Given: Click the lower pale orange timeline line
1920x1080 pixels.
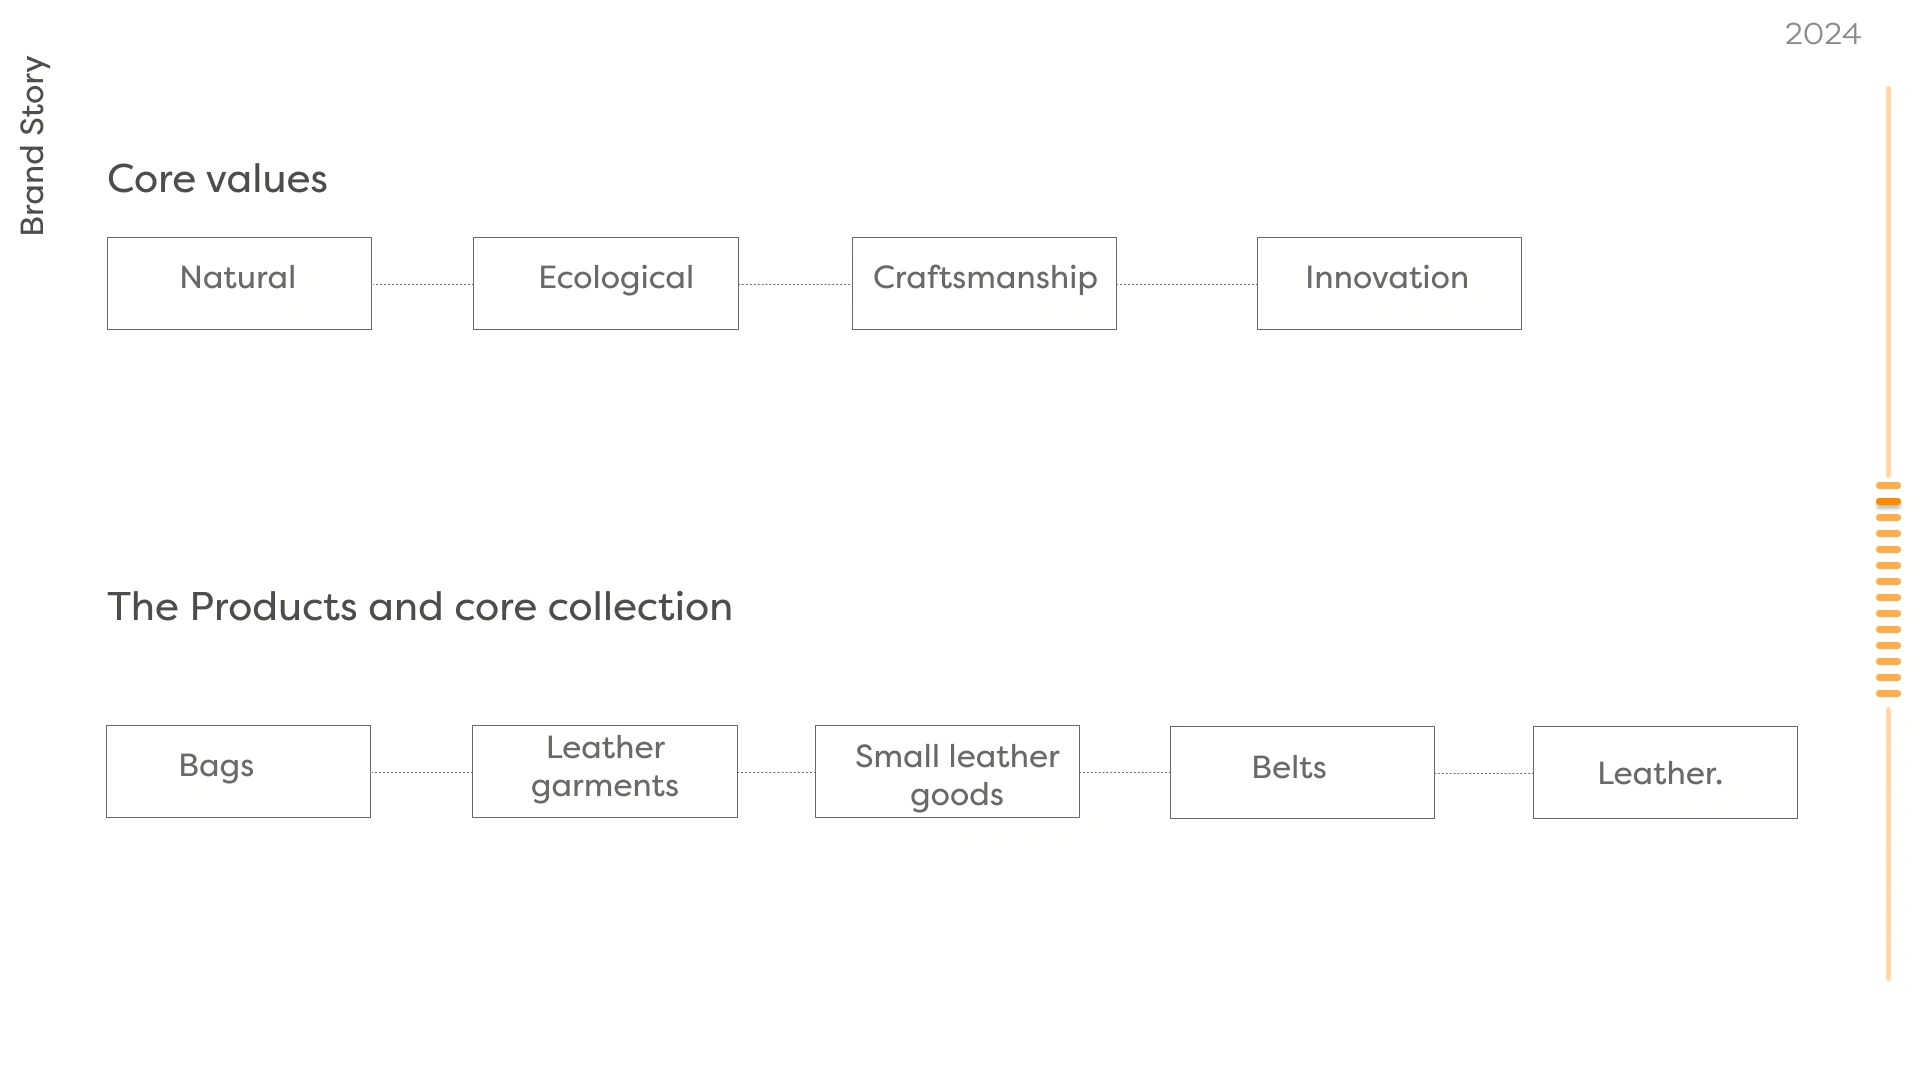Looking at the screenshot, I should 1888,844.
